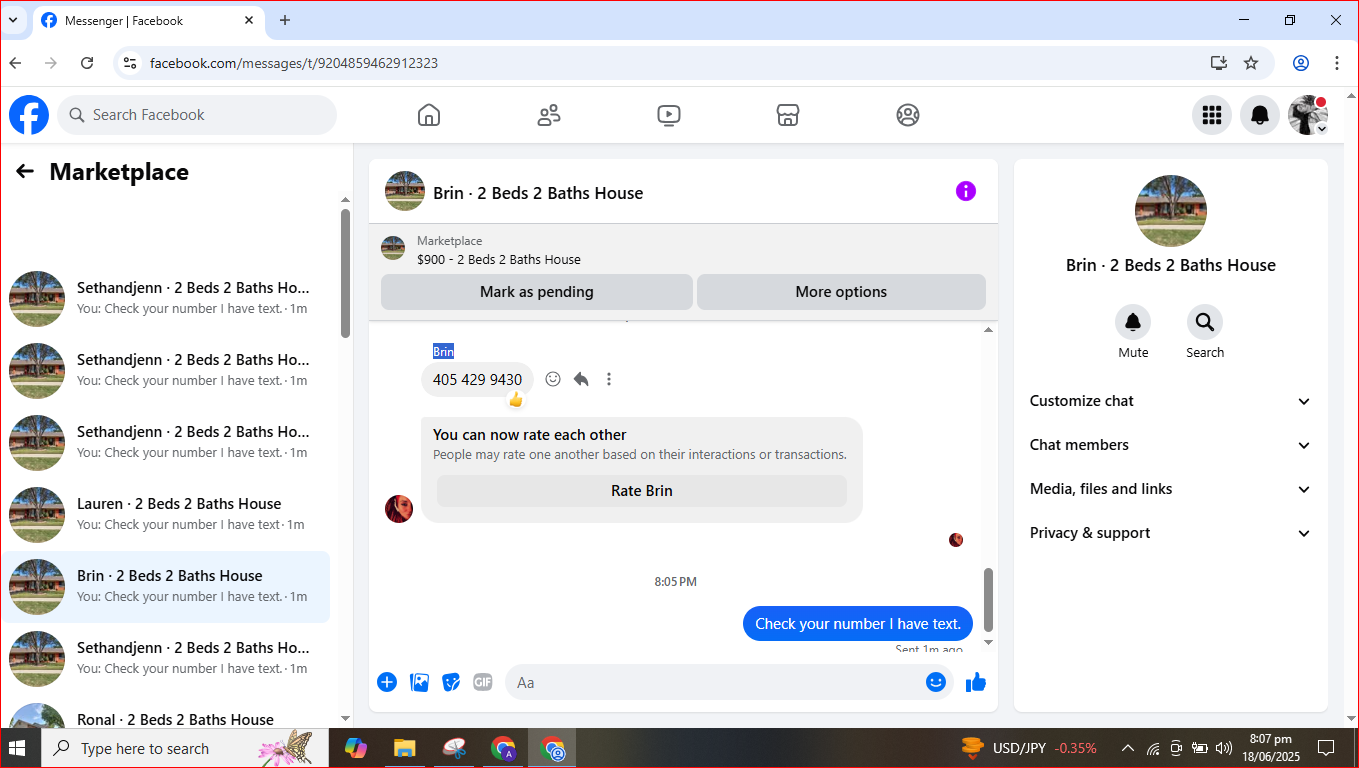Go back with the Marketplace arrow
1359x768 pixels.
(x=25, y=172)
